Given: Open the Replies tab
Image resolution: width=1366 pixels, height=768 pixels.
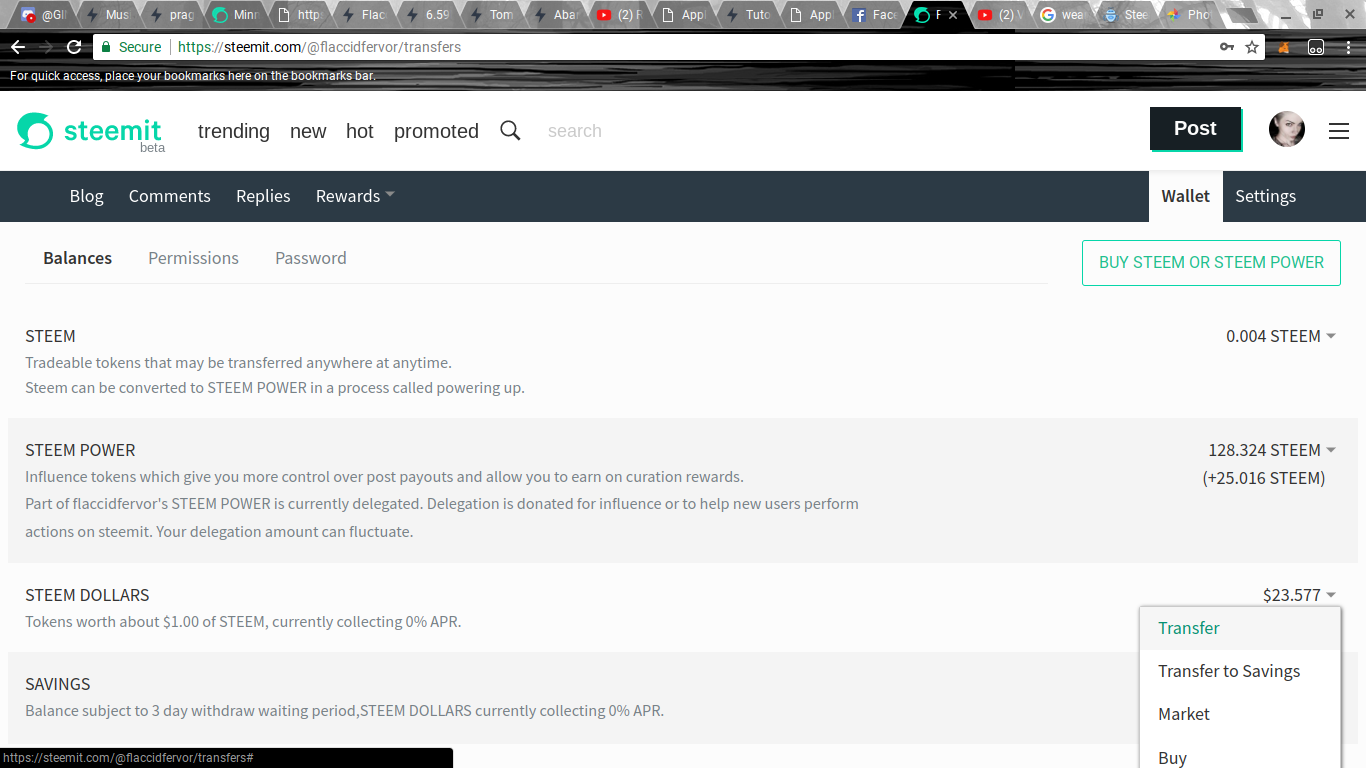Looking at the screenshot, I should [263, 196].
